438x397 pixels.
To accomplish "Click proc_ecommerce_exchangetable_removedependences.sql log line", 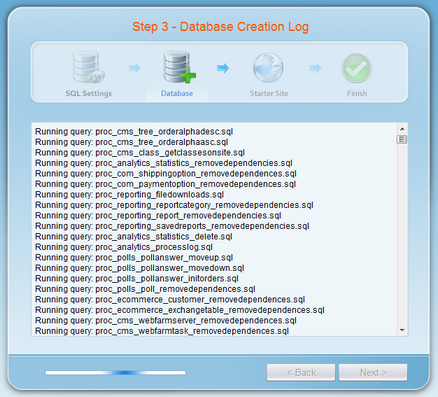I will click(x=180, y=310).
